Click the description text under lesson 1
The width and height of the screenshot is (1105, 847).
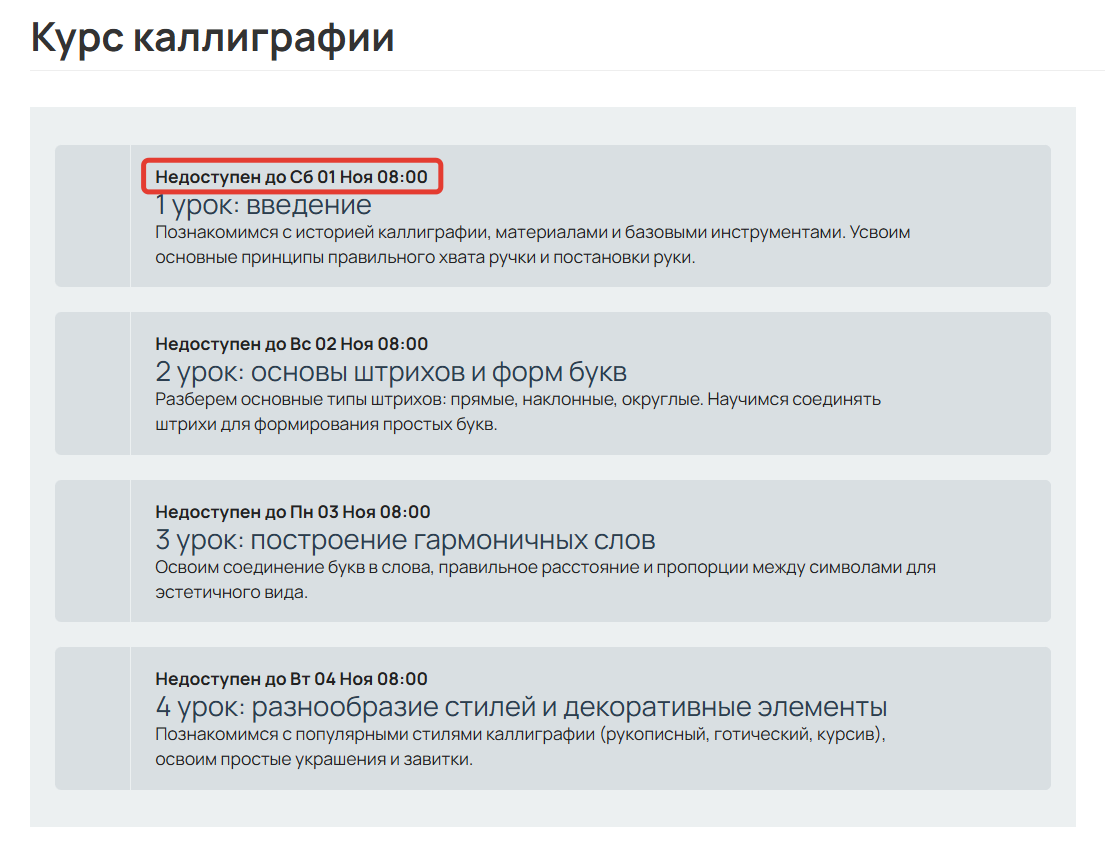[530, 243]
